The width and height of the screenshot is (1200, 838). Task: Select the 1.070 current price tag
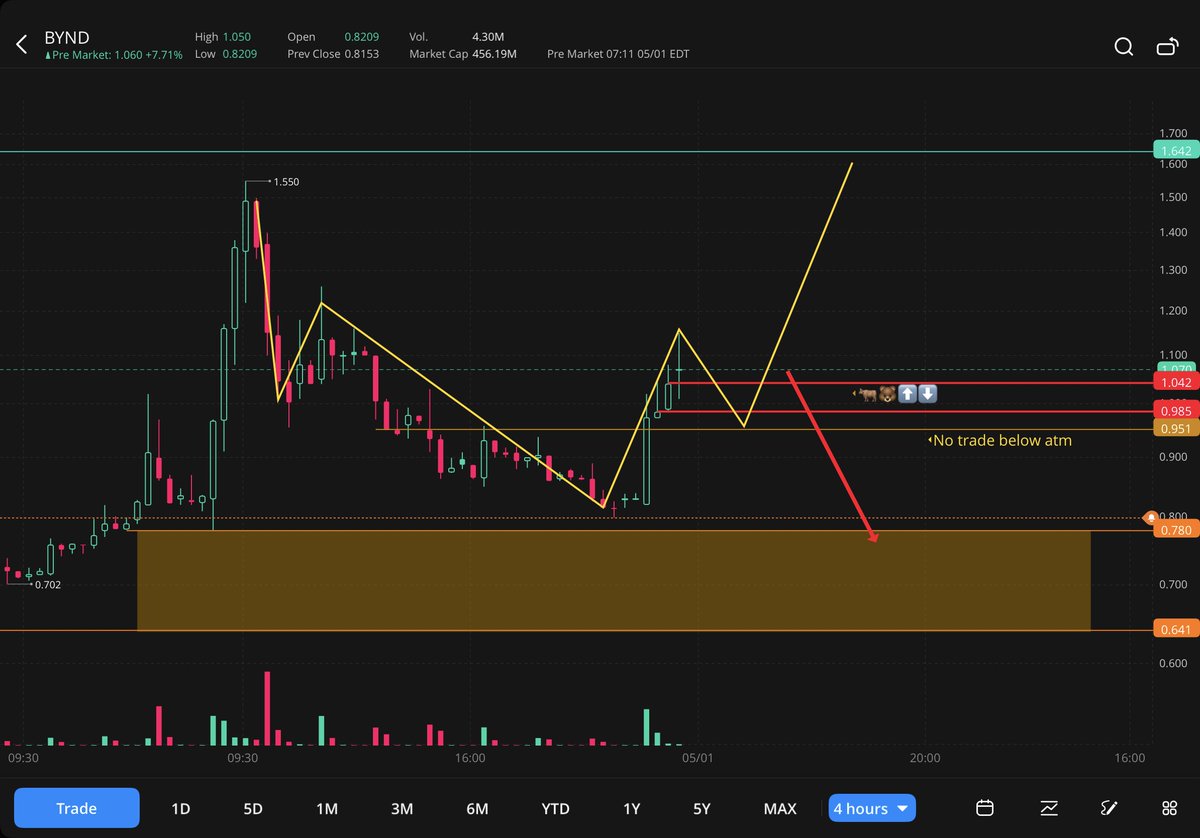1175,368
